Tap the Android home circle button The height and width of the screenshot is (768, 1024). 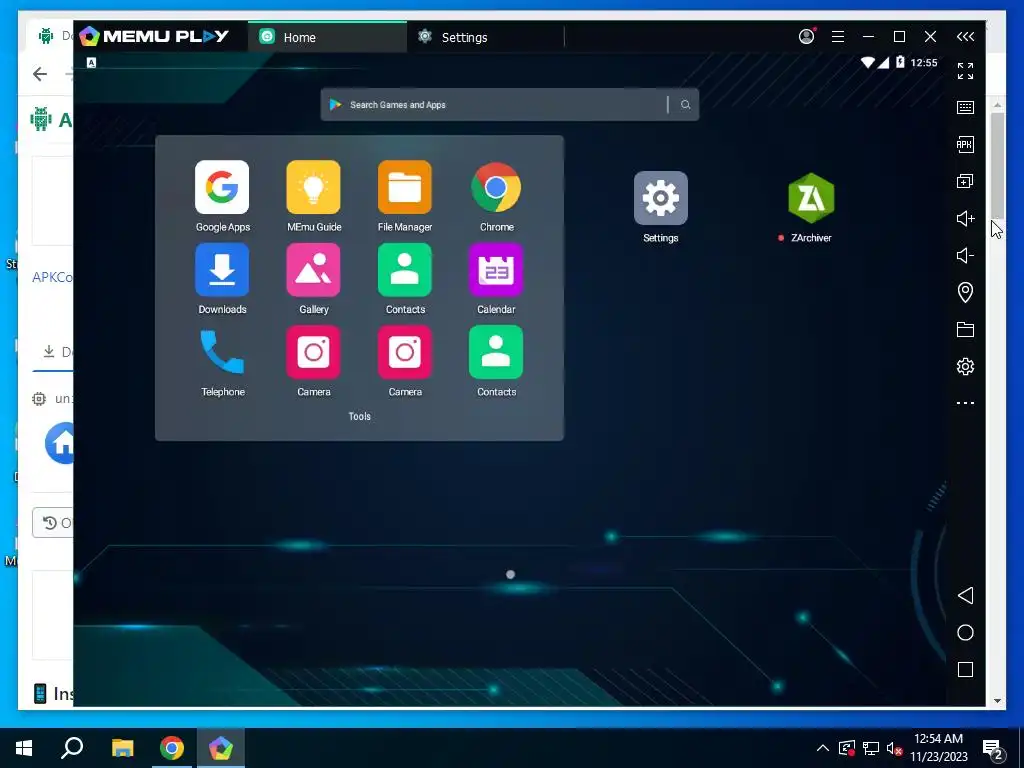point(965,633)
